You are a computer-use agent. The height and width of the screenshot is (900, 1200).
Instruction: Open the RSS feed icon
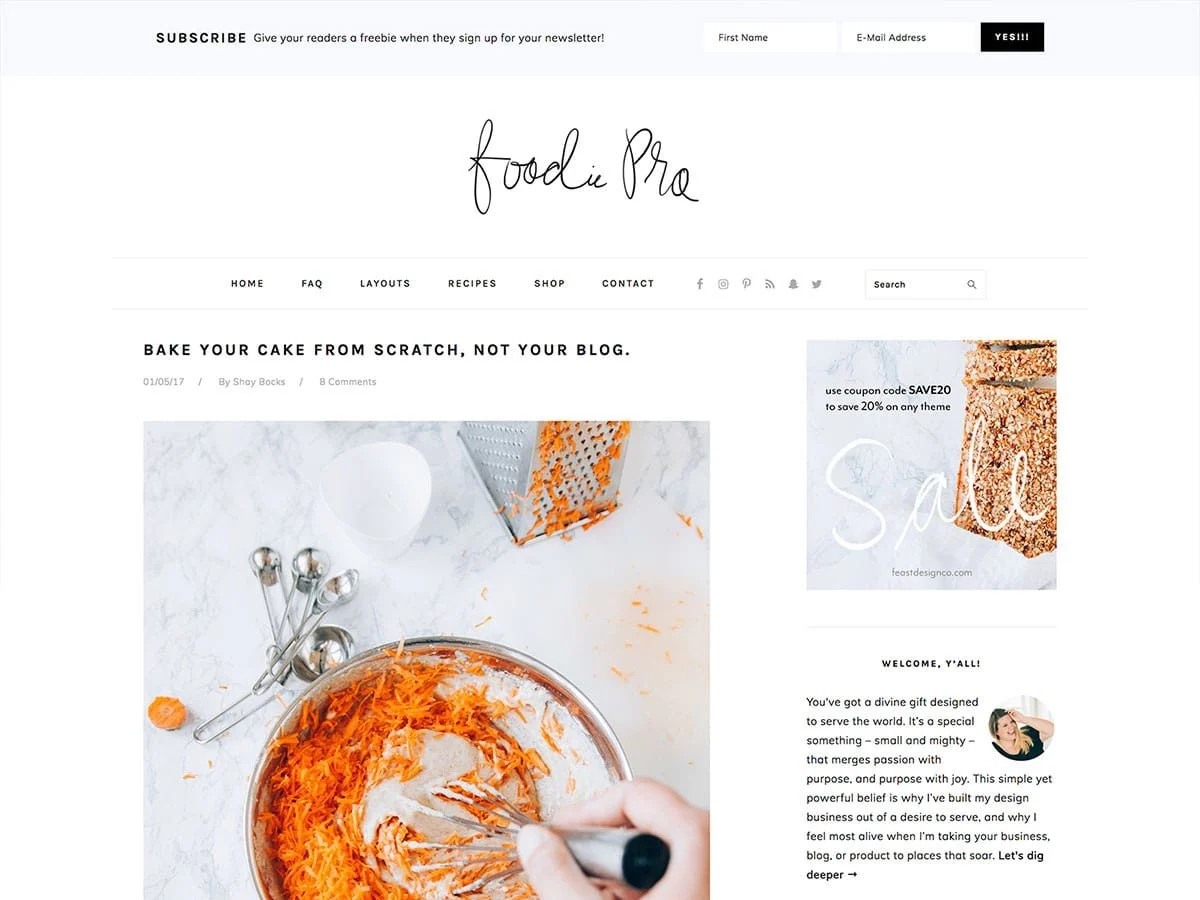[x=770, y=284]
